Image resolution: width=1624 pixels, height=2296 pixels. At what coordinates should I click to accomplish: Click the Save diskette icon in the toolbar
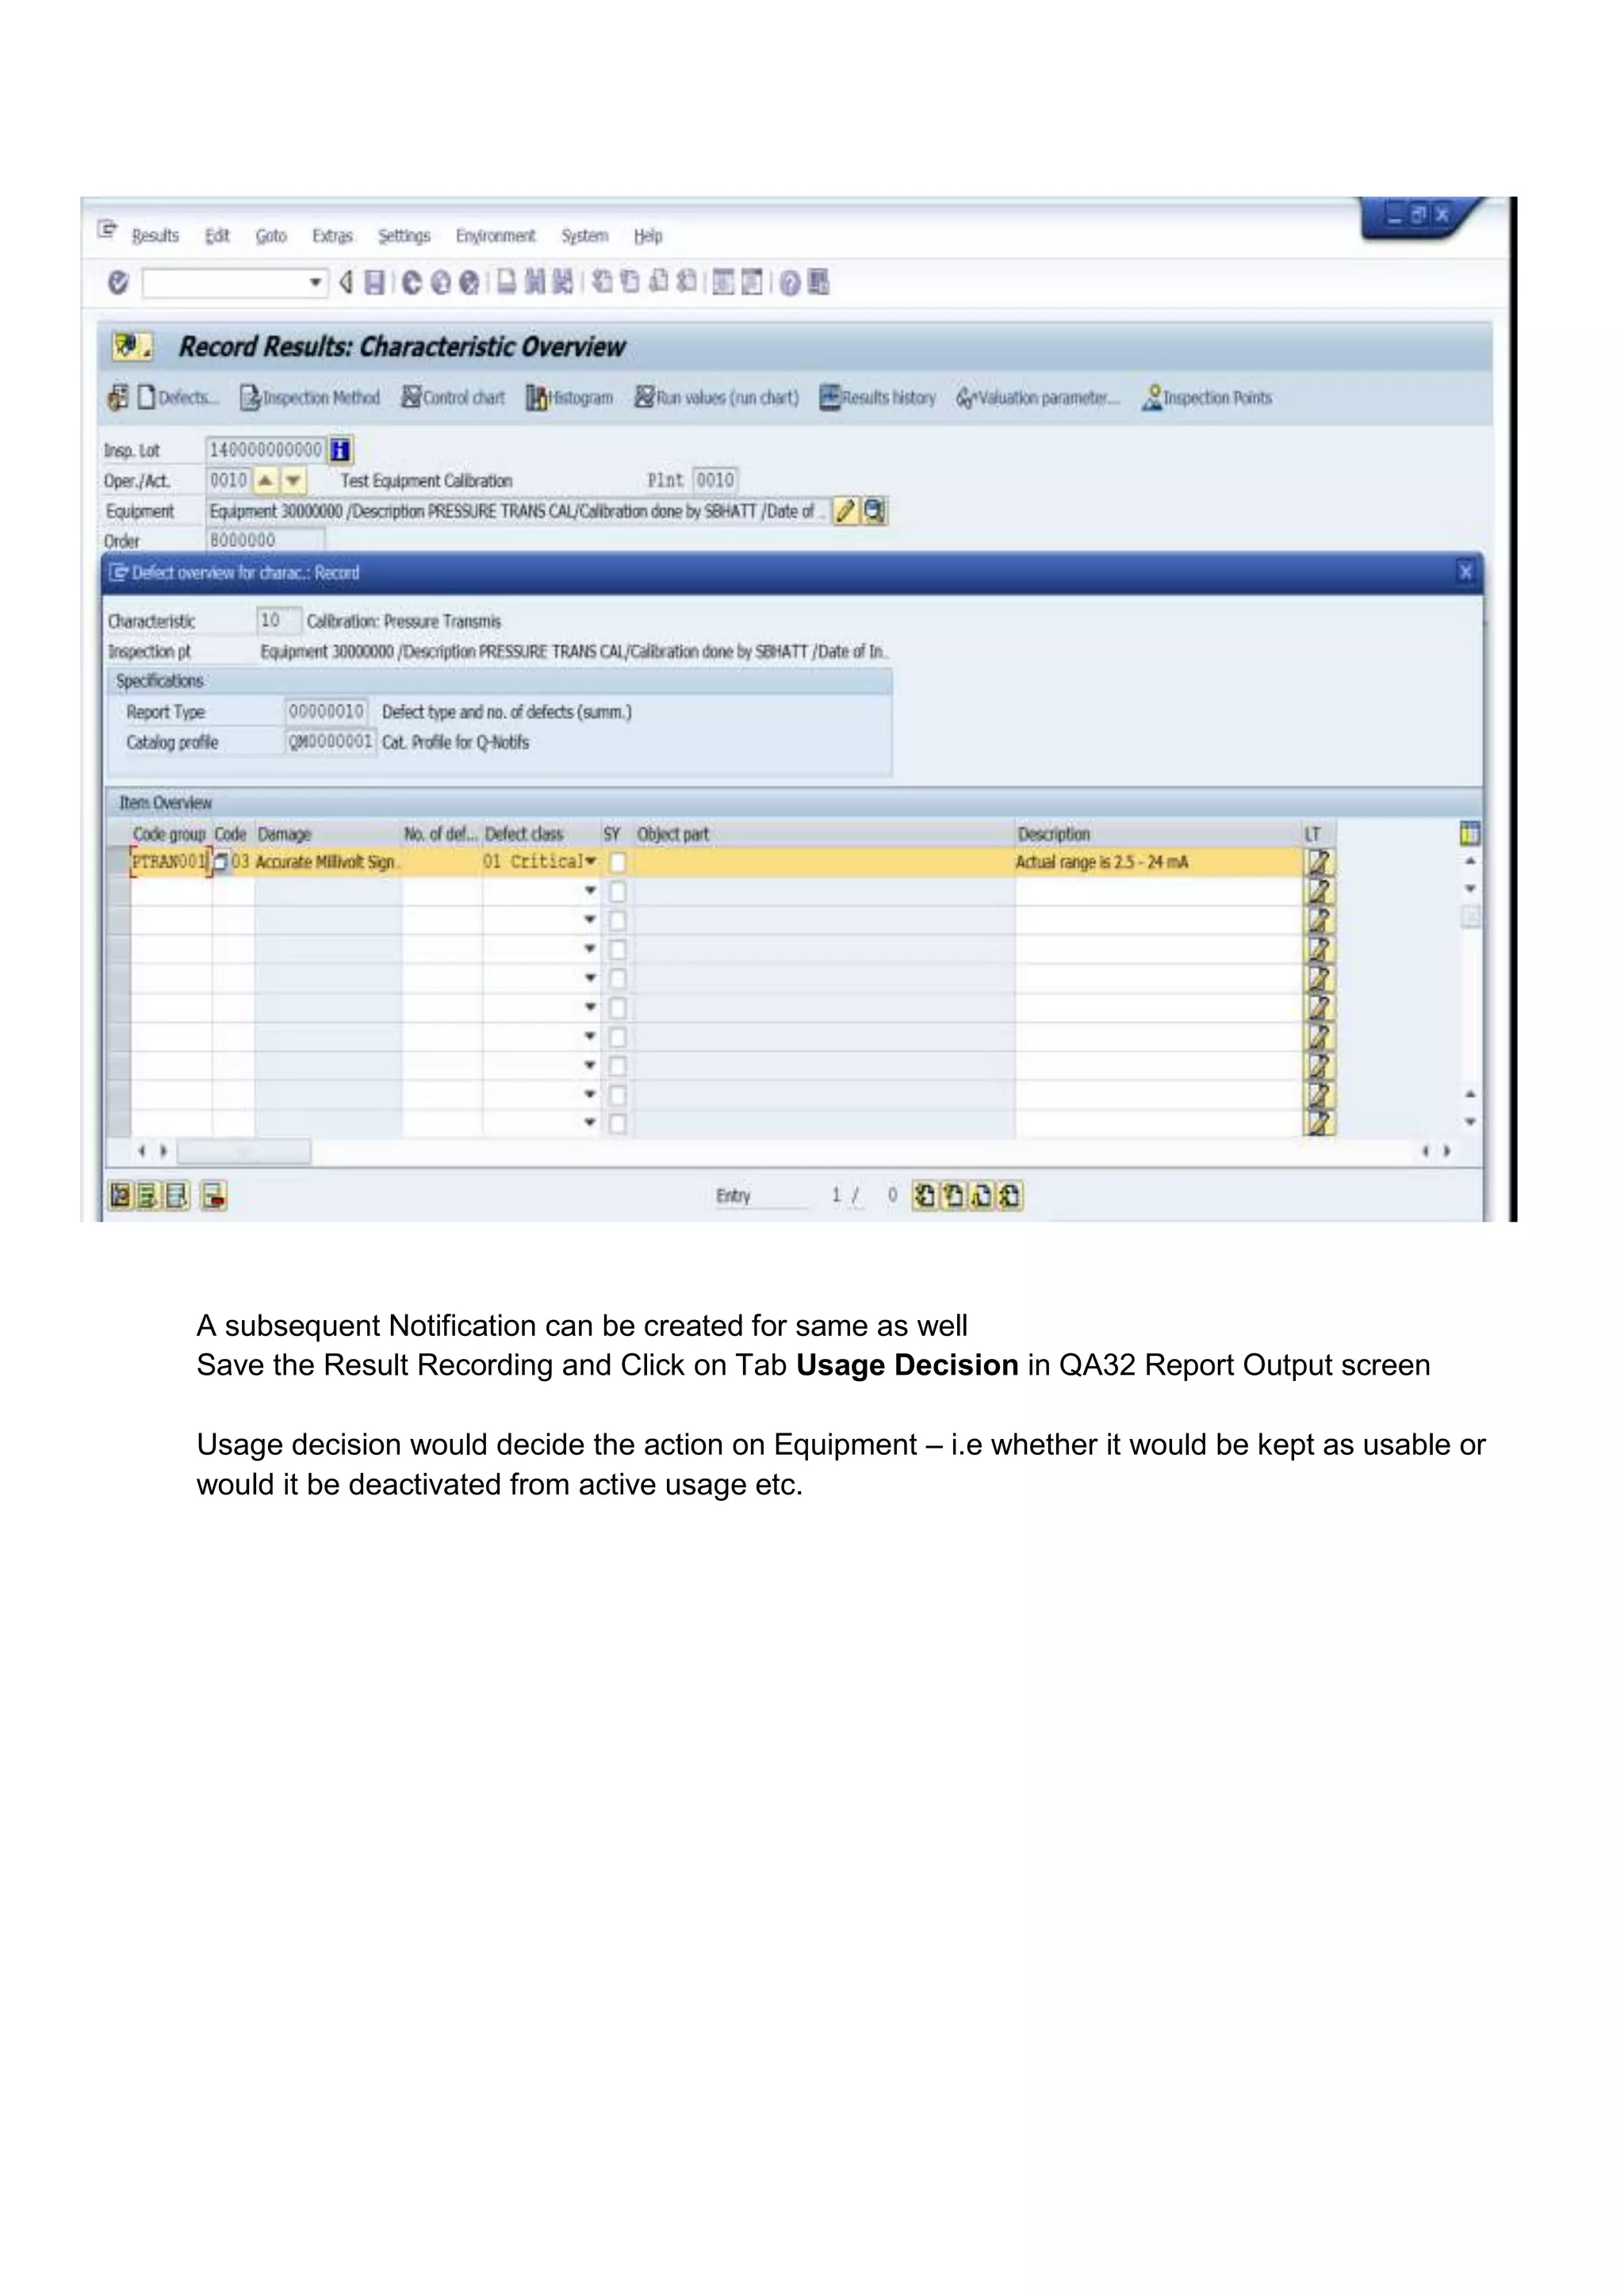[374, 283]
